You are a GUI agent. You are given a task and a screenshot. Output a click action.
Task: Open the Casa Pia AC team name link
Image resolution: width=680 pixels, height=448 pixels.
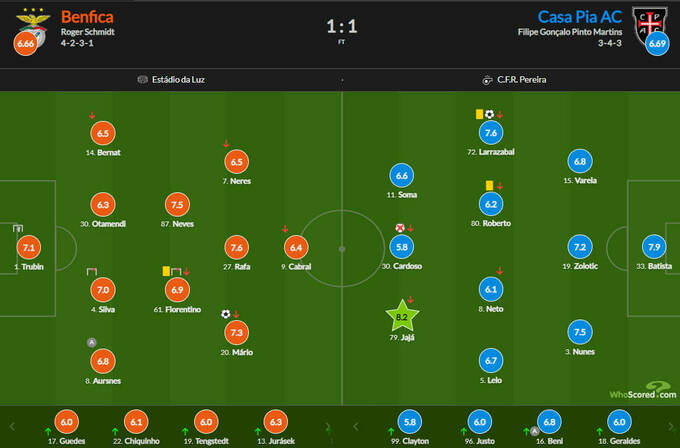pos(580,17)
